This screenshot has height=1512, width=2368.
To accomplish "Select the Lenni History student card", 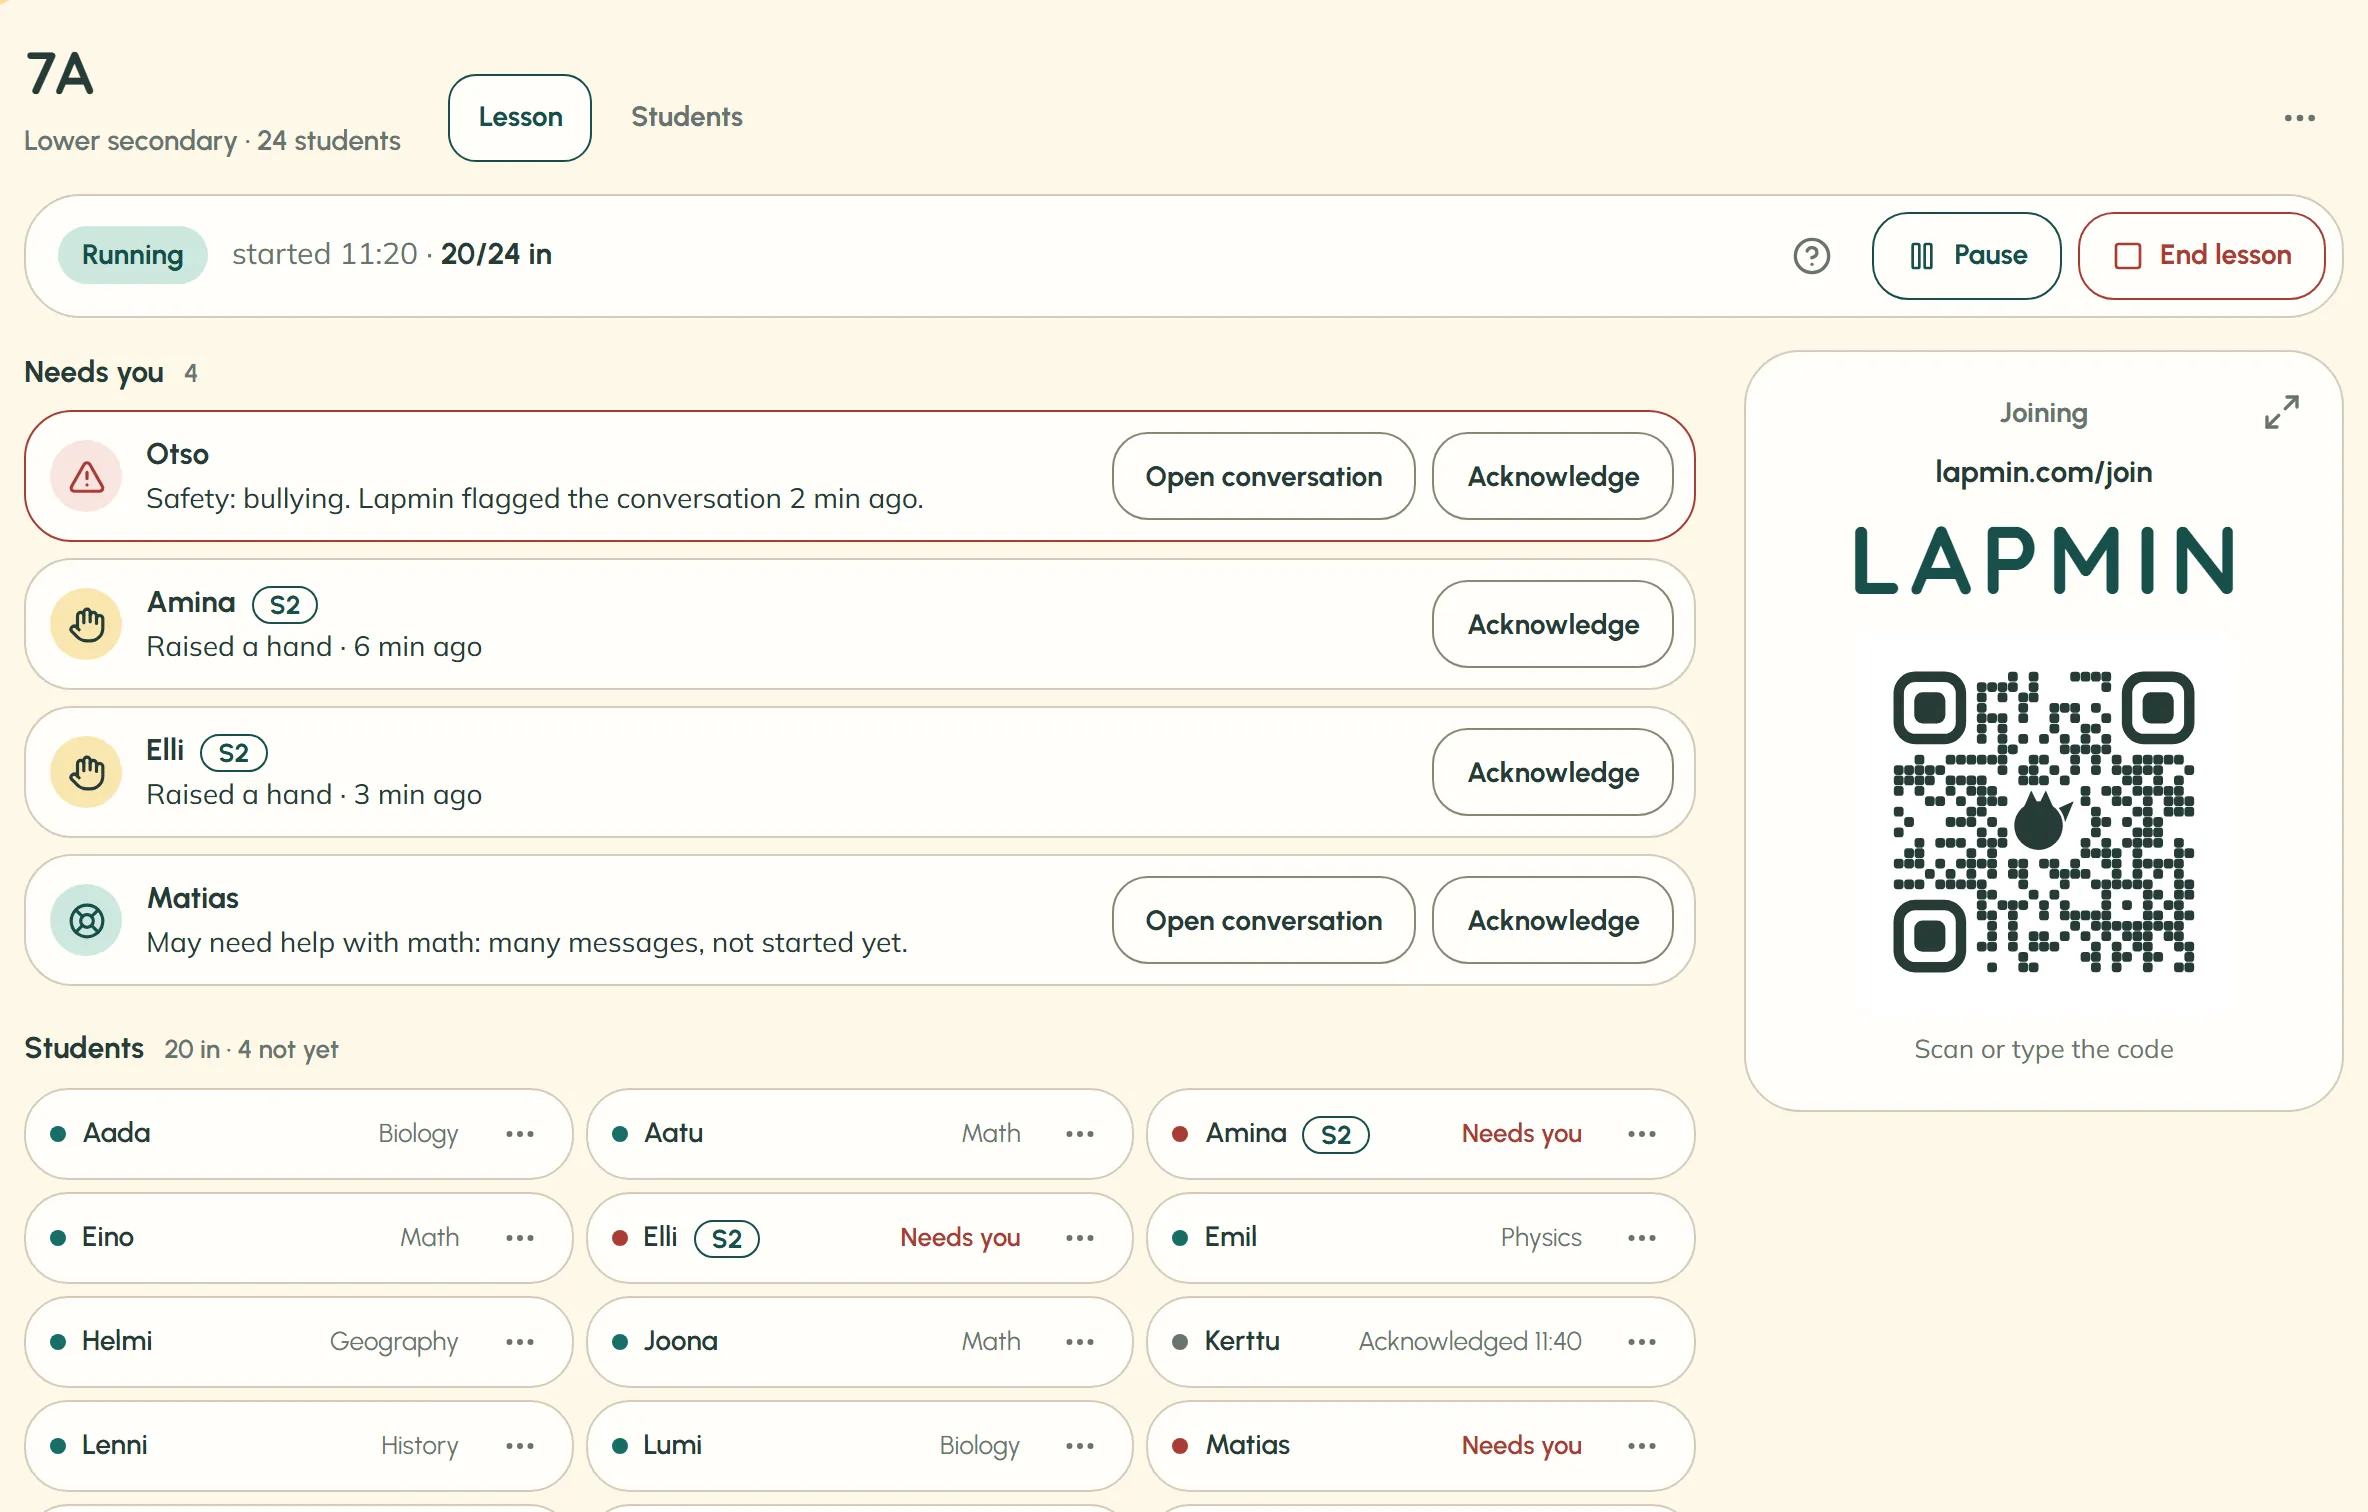I will pyautogui.click(x=298, y=1446).
